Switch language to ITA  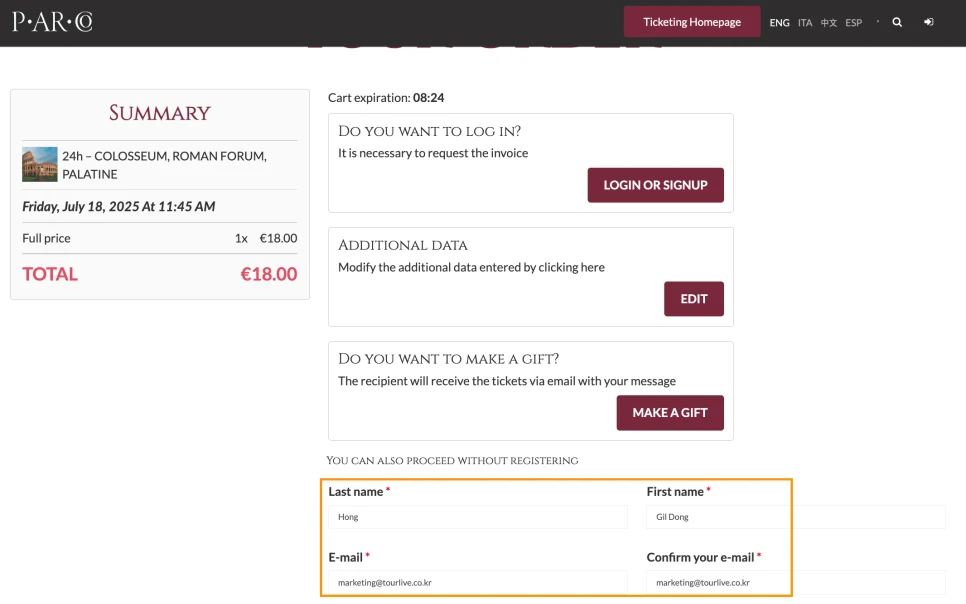point(805,22)
